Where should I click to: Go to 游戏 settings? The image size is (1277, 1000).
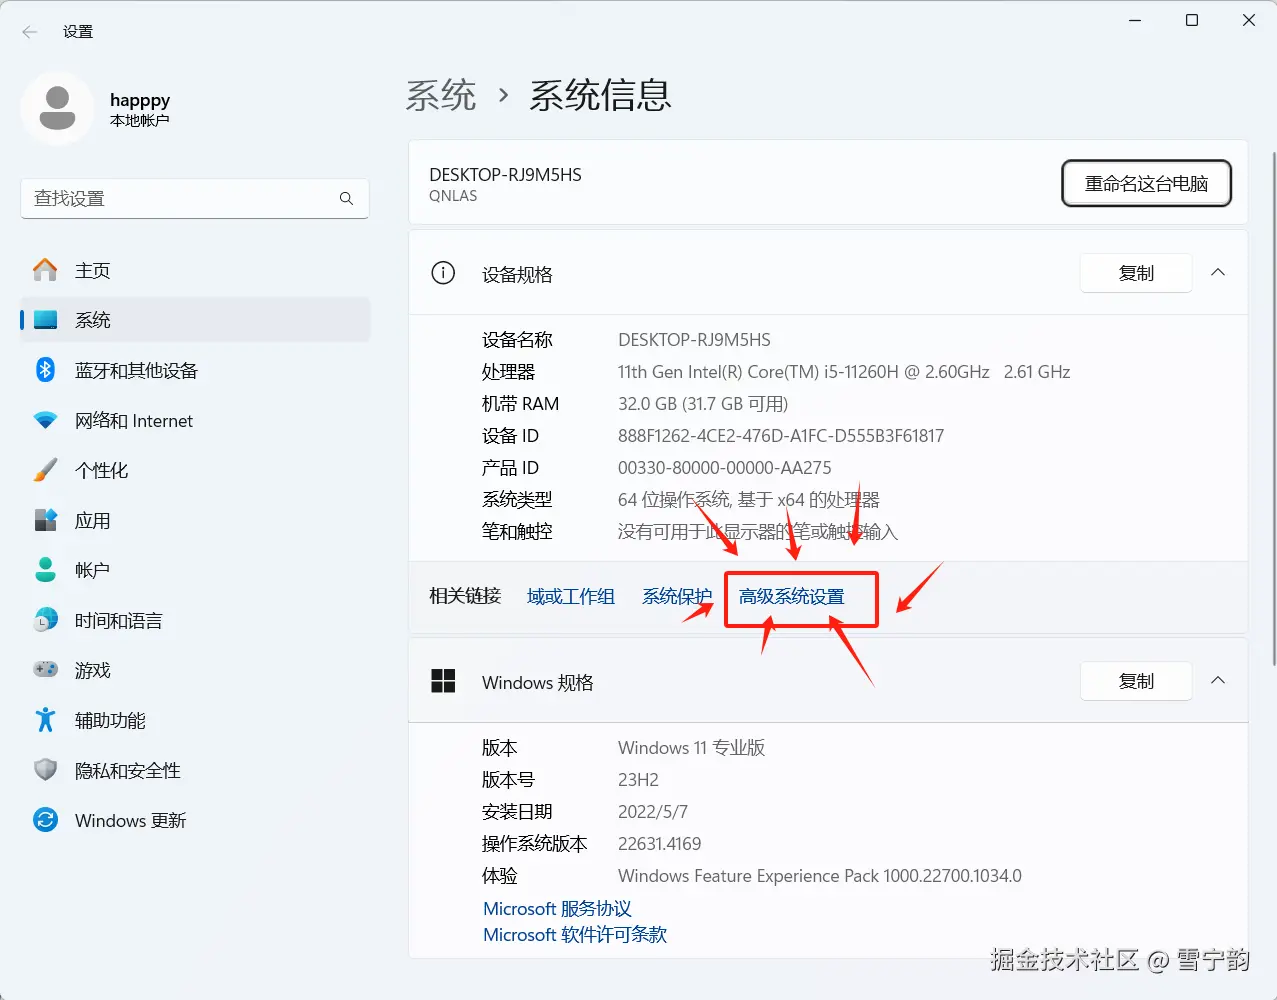click(x=195, y=670)
